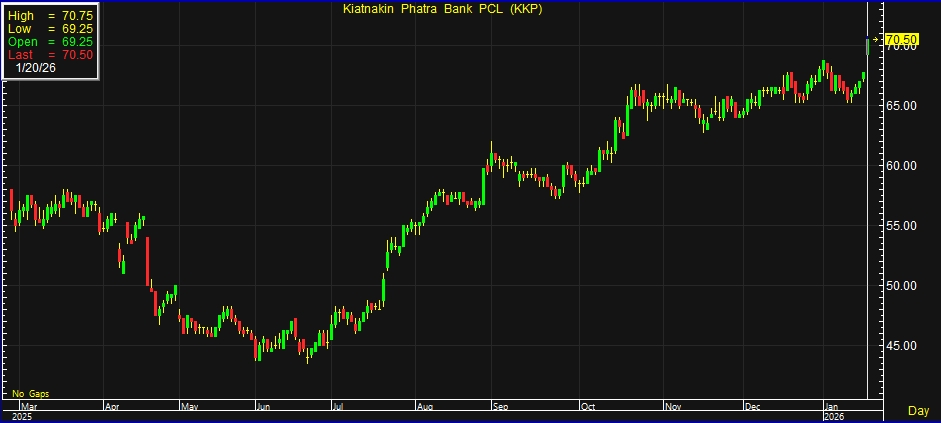Click the latest candlestick at the far right

(867, 45)
